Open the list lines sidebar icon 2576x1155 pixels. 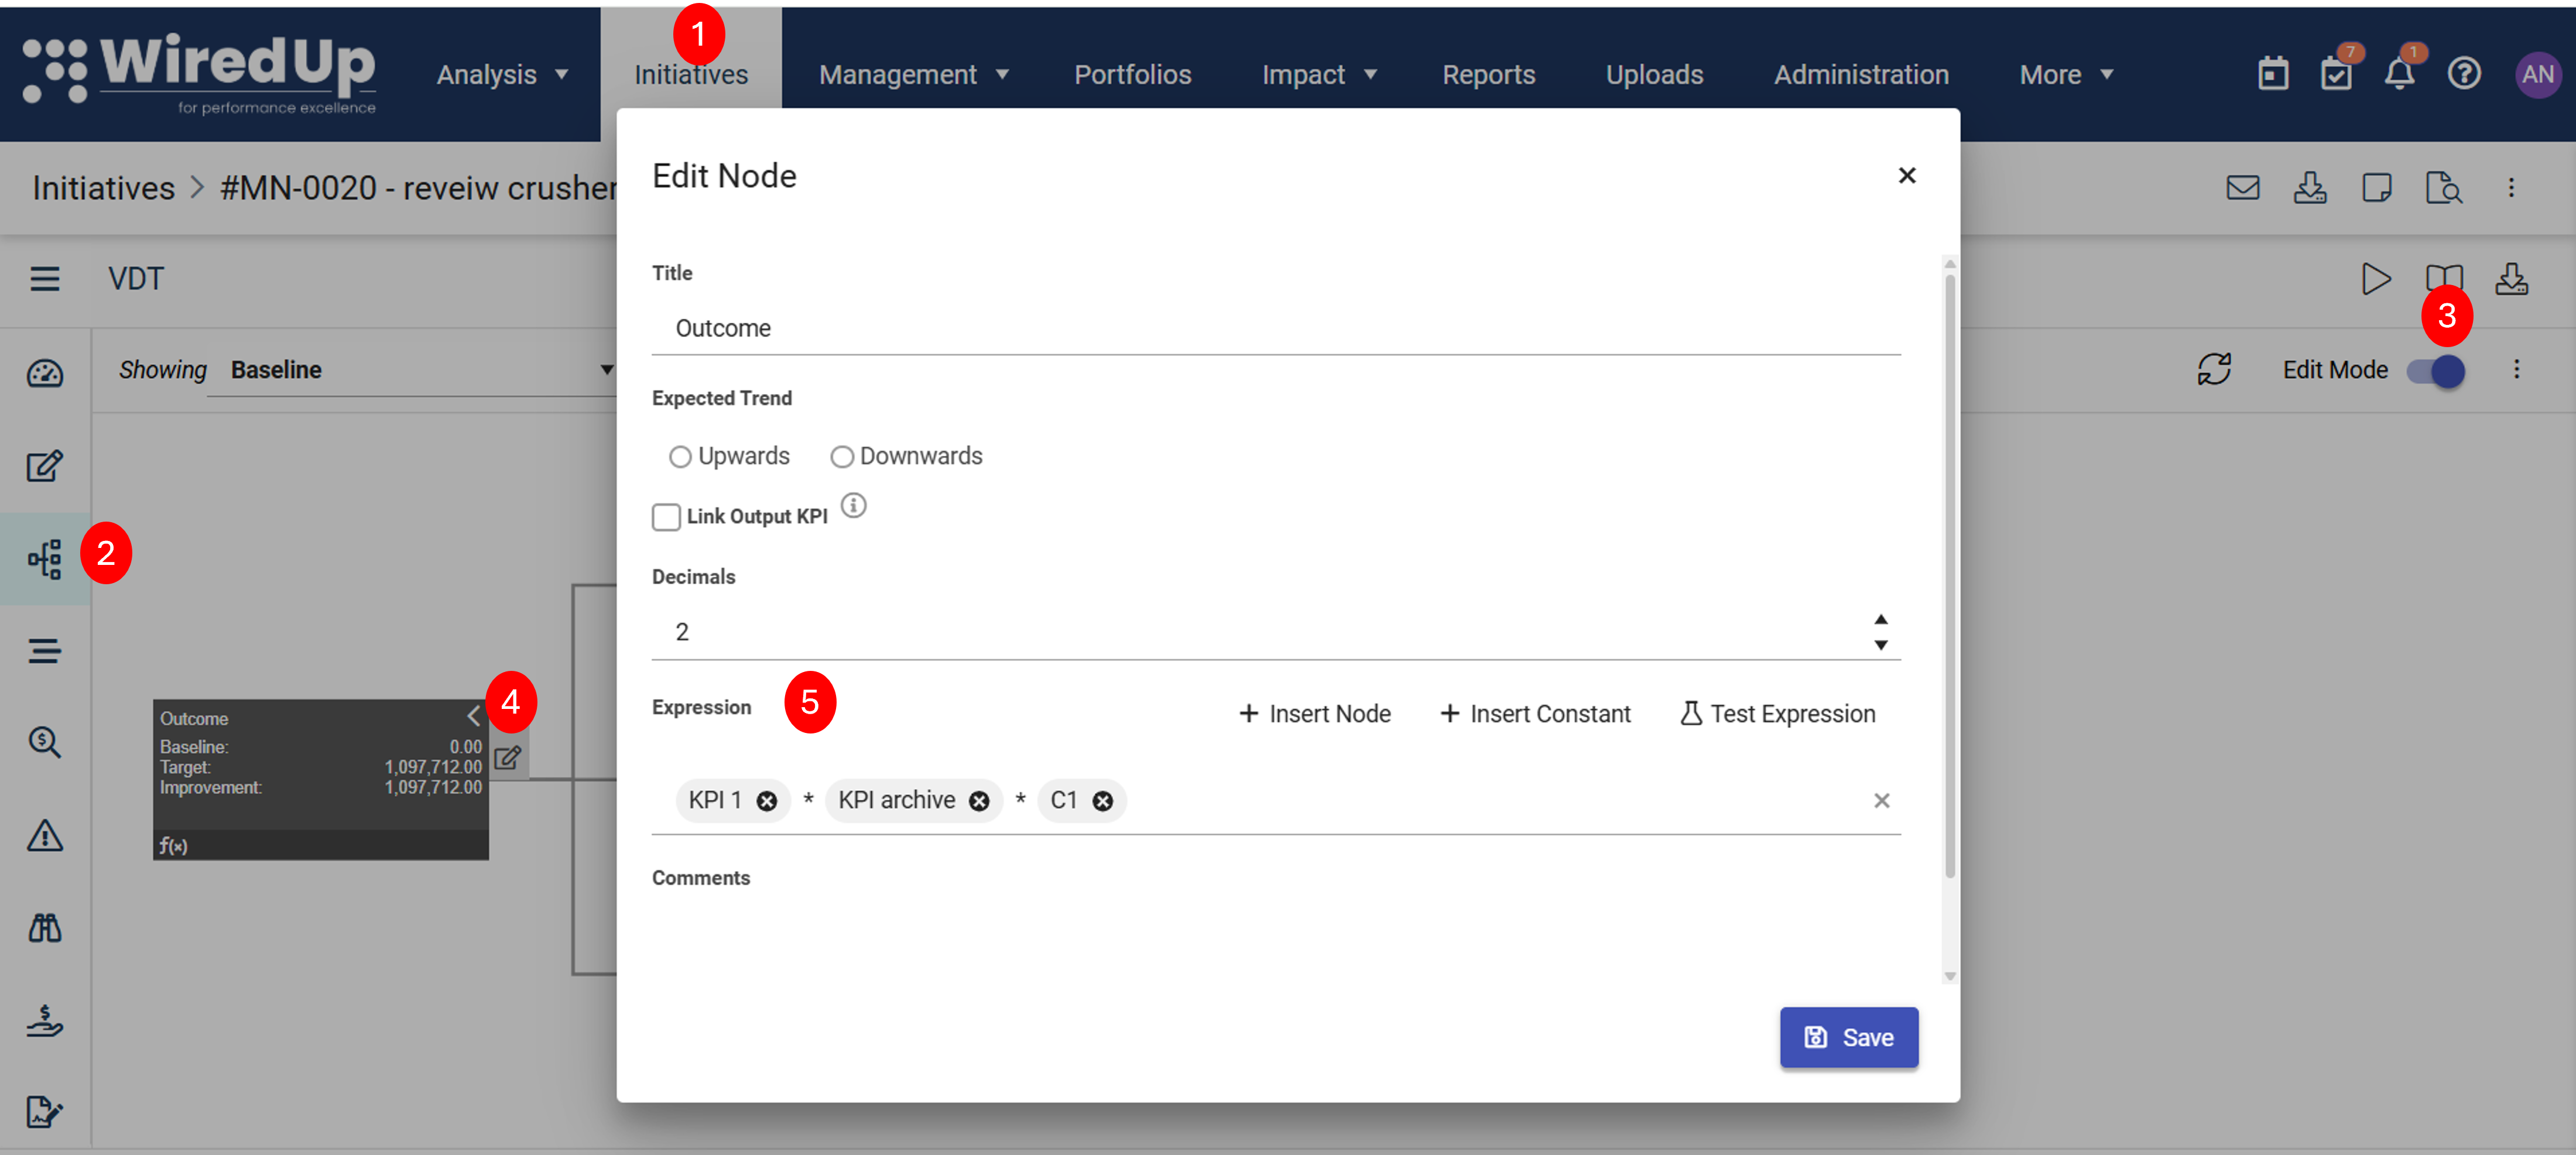(45, 651)
